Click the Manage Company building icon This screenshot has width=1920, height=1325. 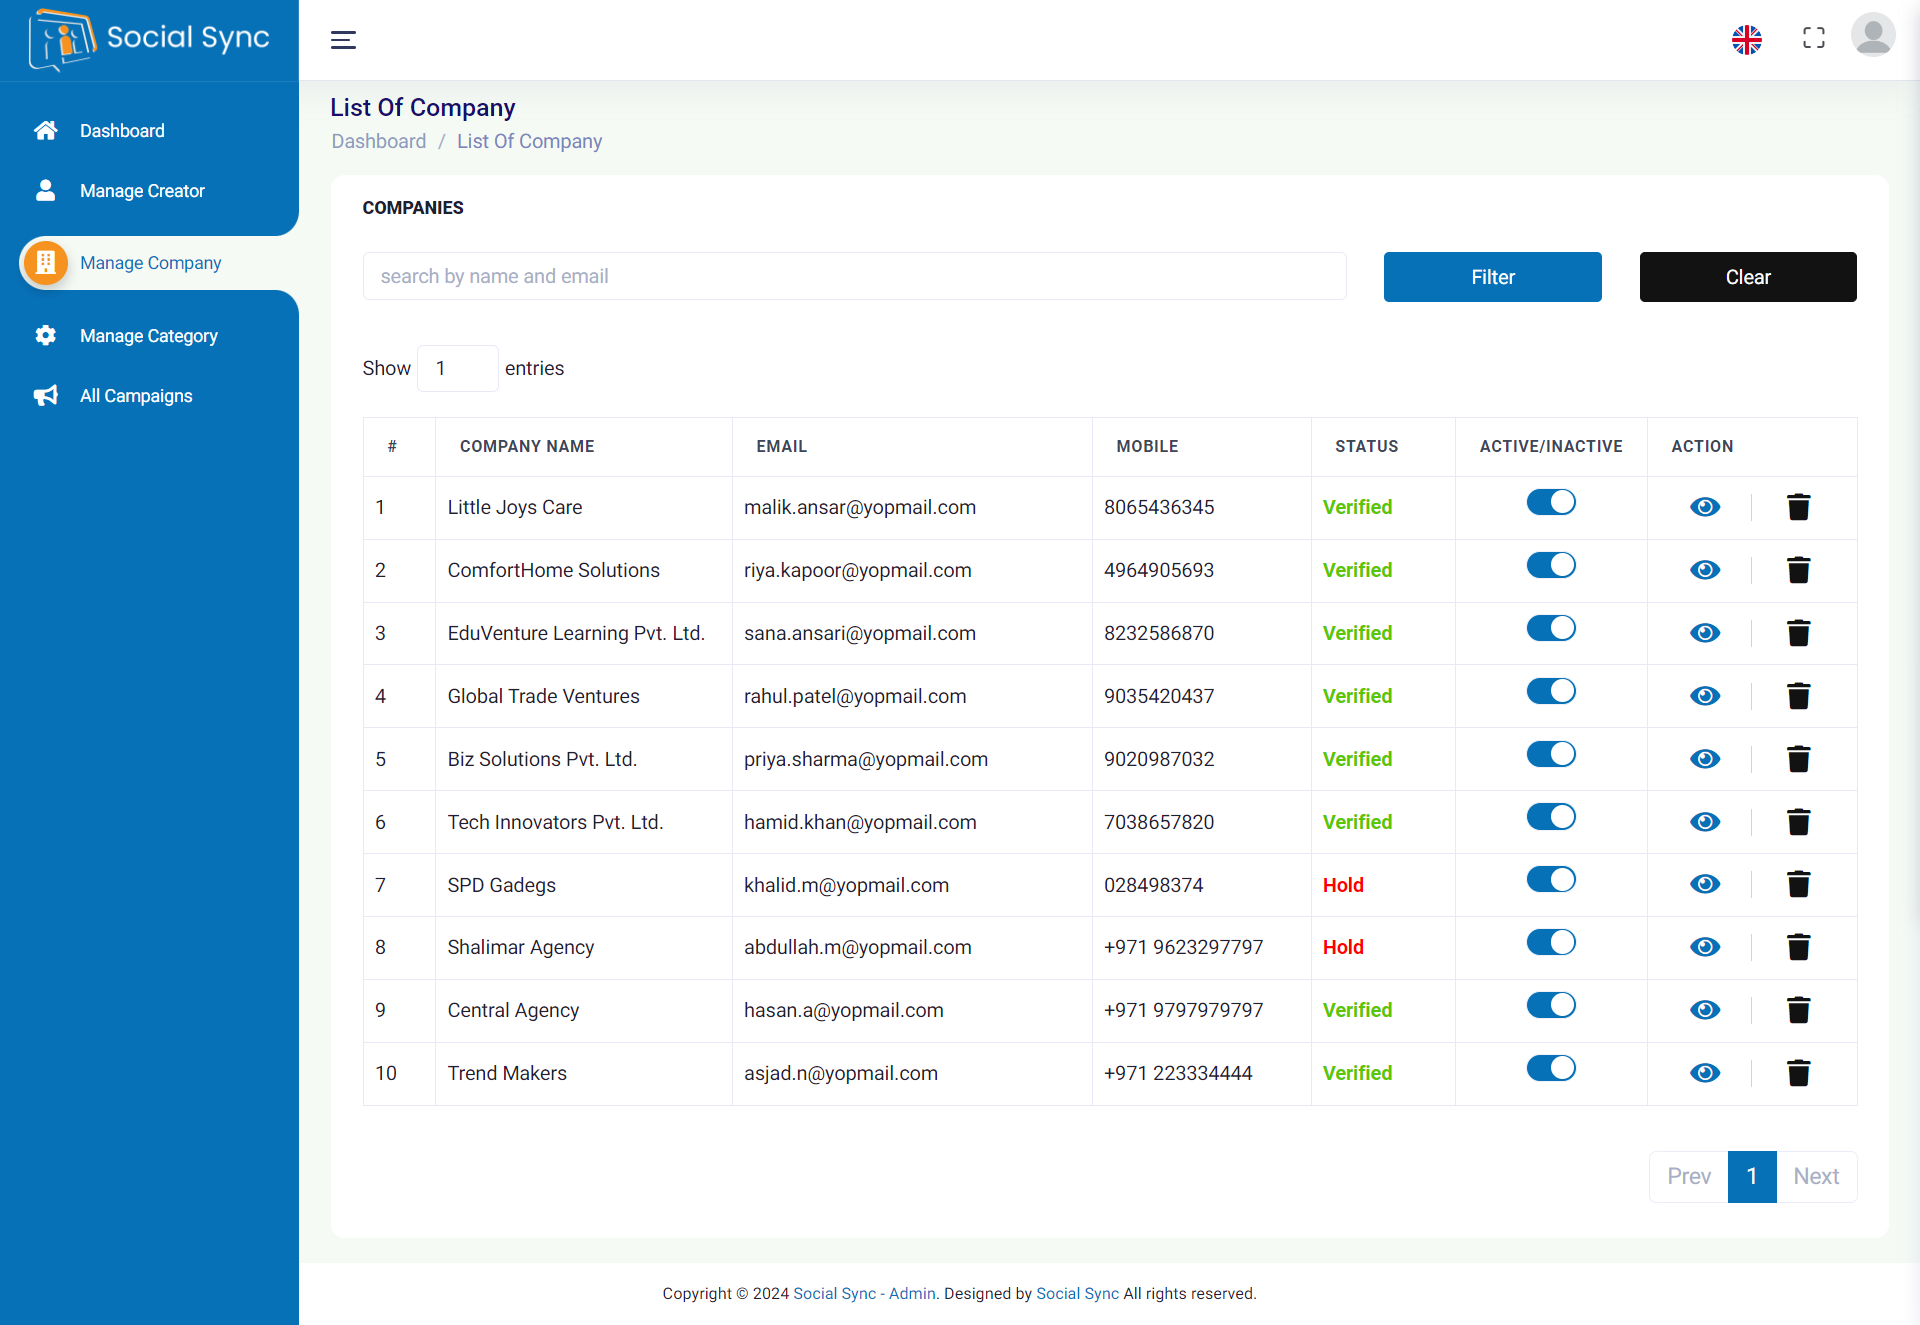(x=45, y=262)
